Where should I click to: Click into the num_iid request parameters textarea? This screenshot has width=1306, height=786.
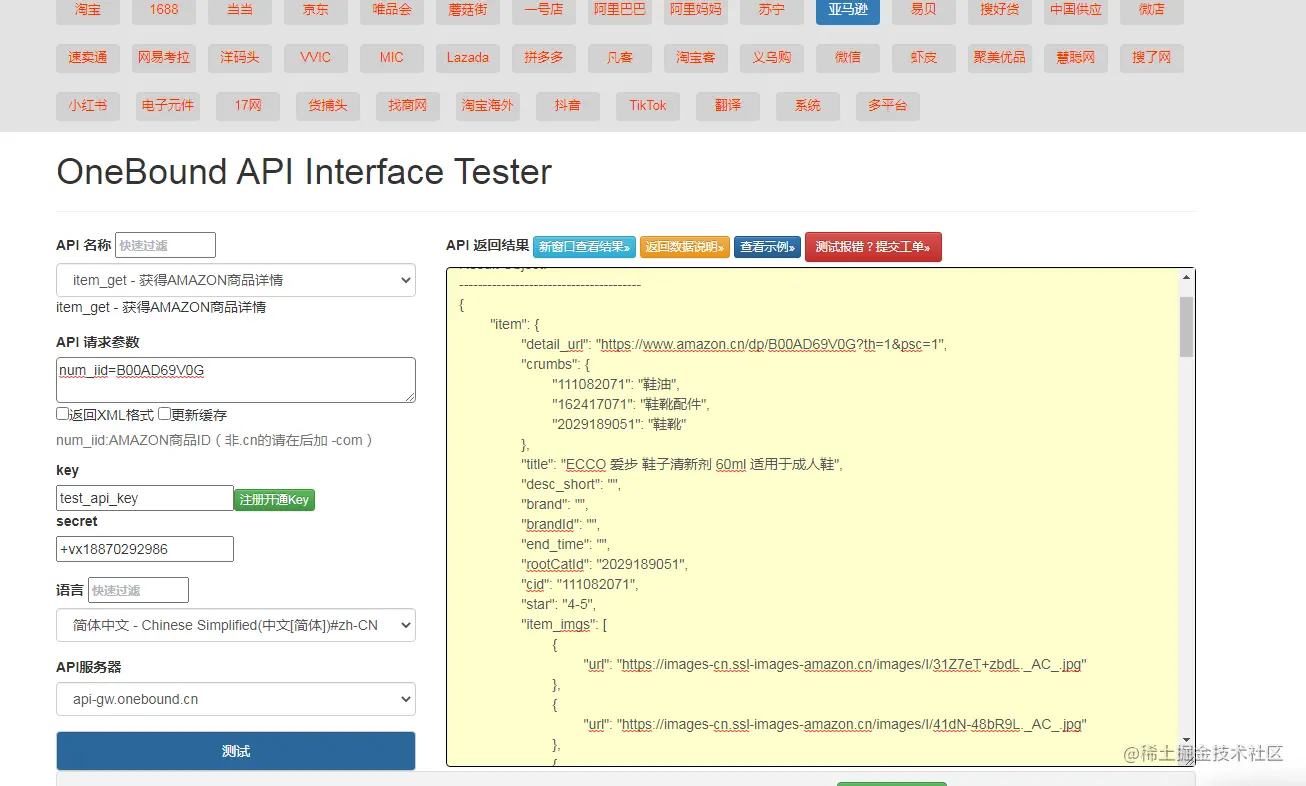point(236,380)
